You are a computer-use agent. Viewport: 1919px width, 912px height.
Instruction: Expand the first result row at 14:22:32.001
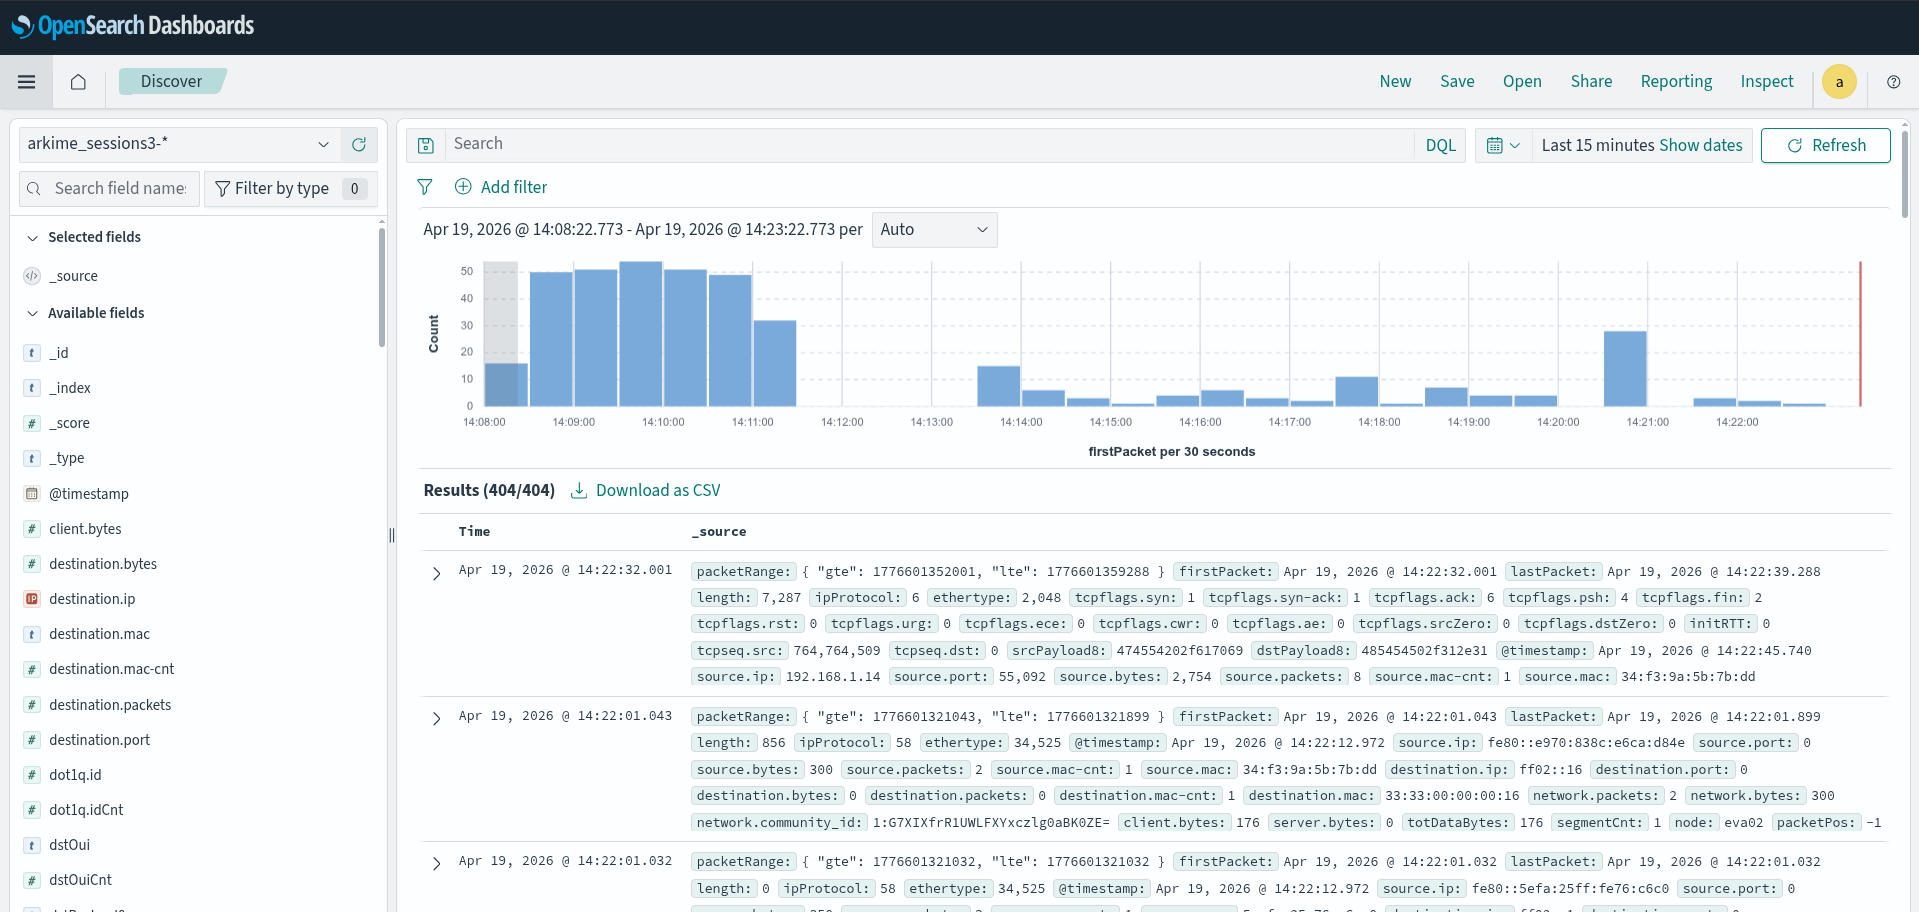point(436,574)
